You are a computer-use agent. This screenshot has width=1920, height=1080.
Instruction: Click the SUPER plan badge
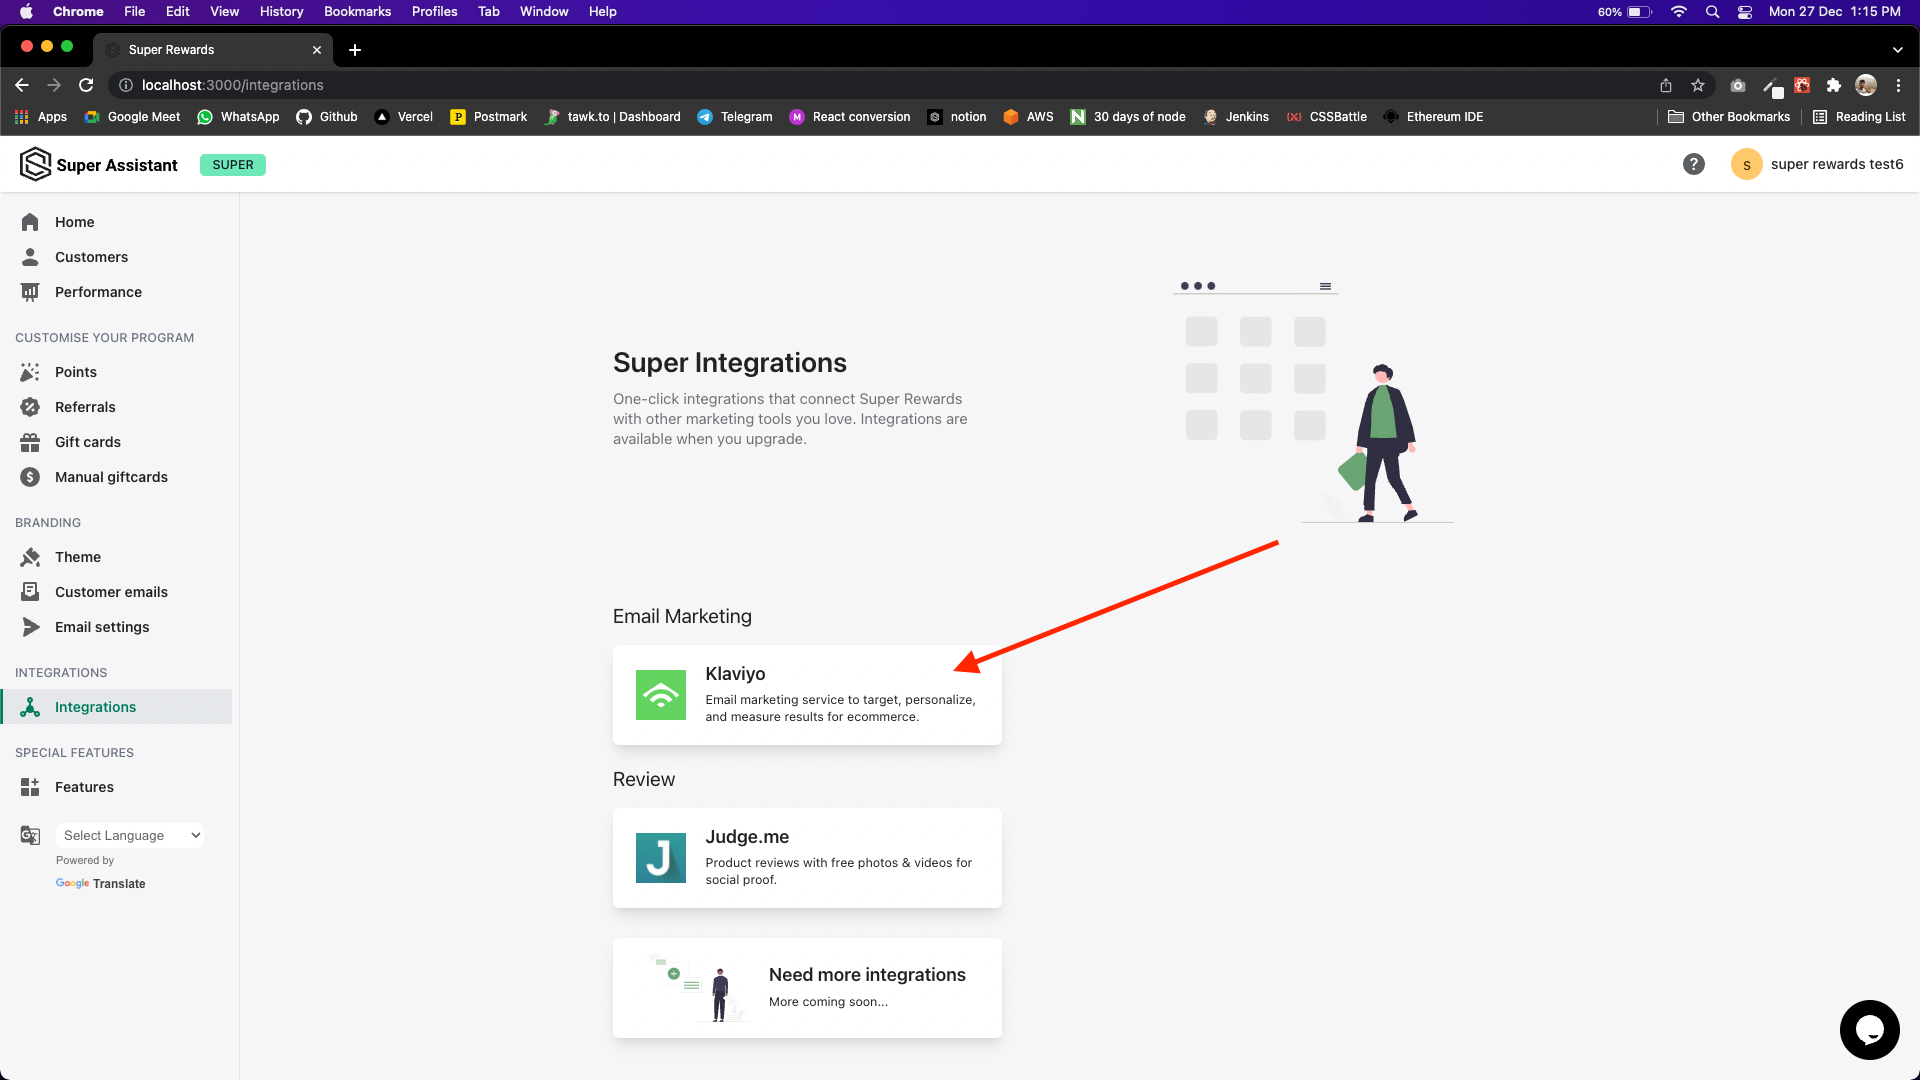[232, 165]
